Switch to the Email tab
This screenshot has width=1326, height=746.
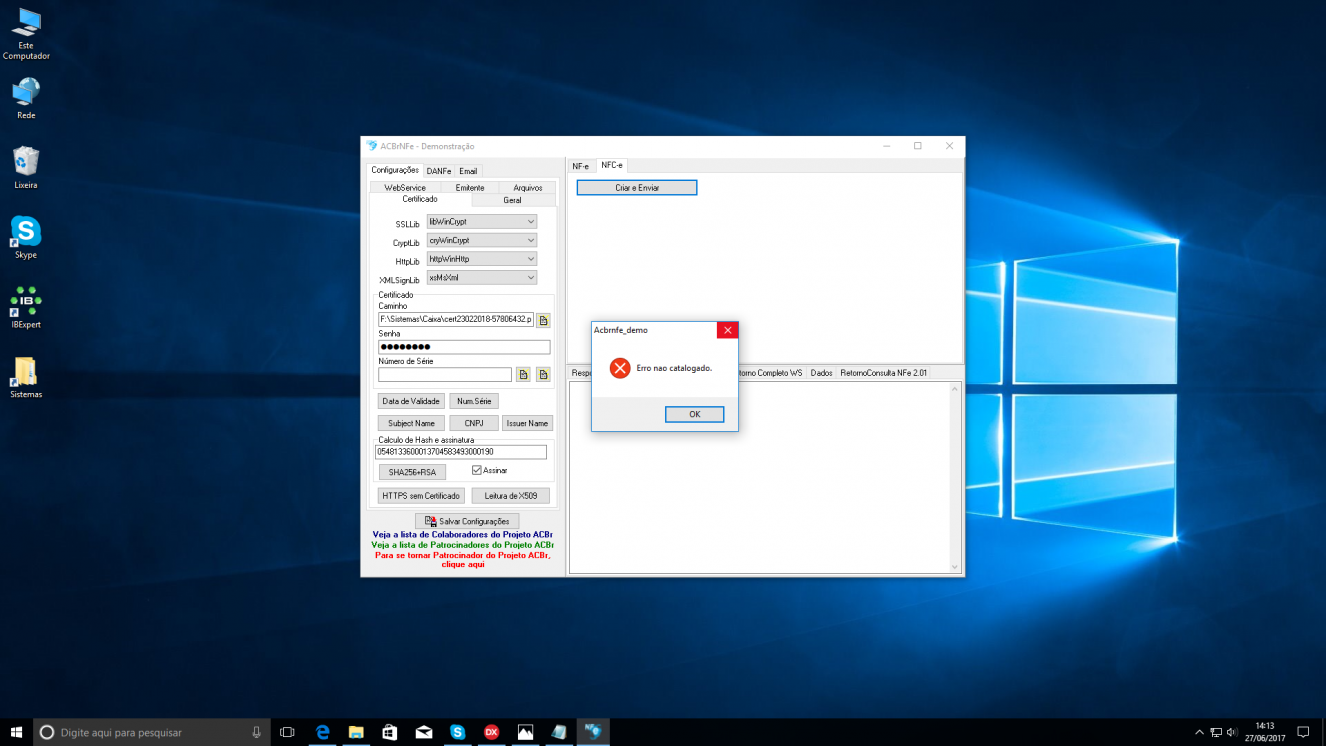tap(468, 171)
